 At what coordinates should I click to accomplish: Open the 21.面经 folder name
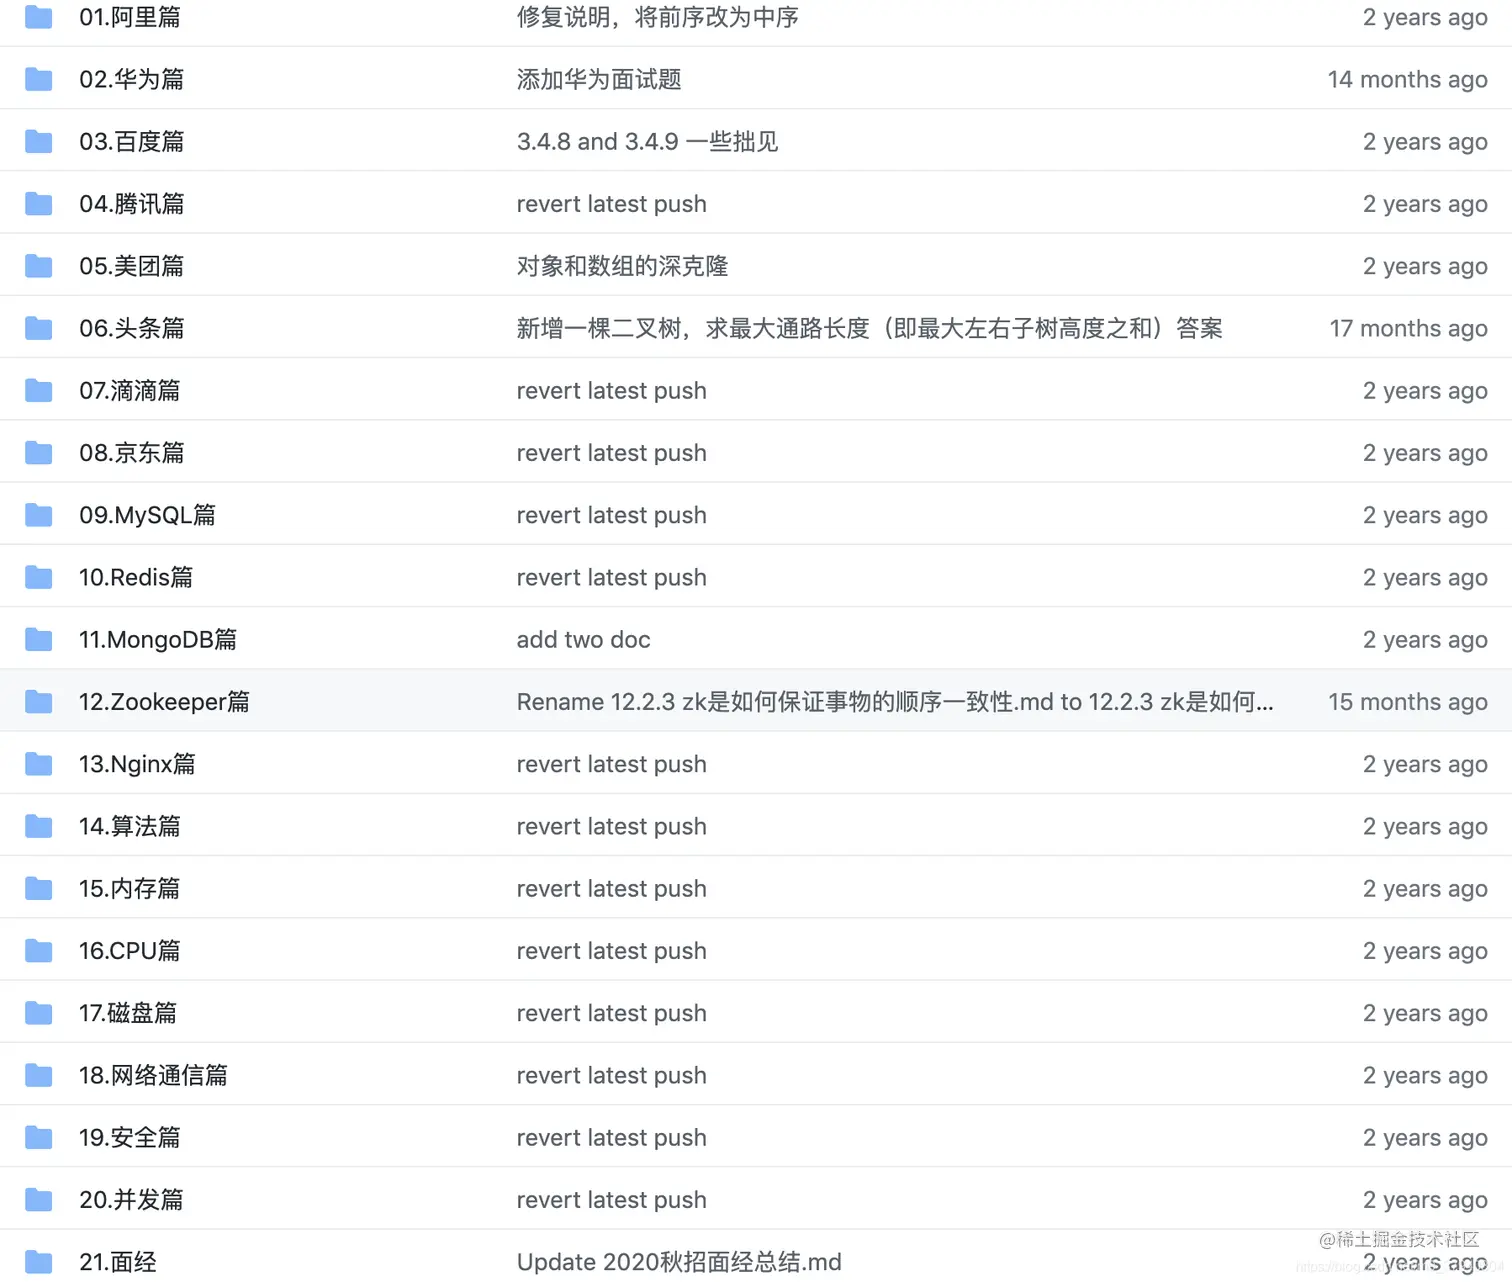pos(118,1262)
